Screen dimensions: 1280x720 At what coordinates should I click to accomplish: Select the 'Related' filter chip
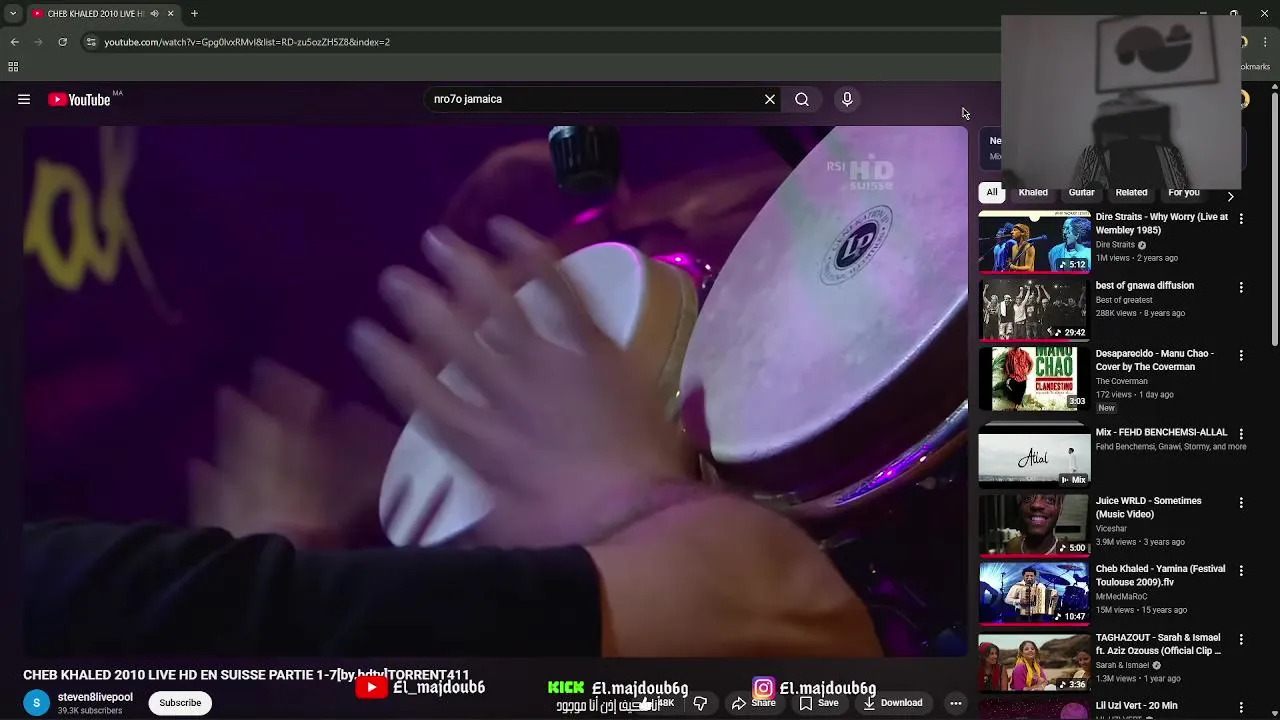1131,192
